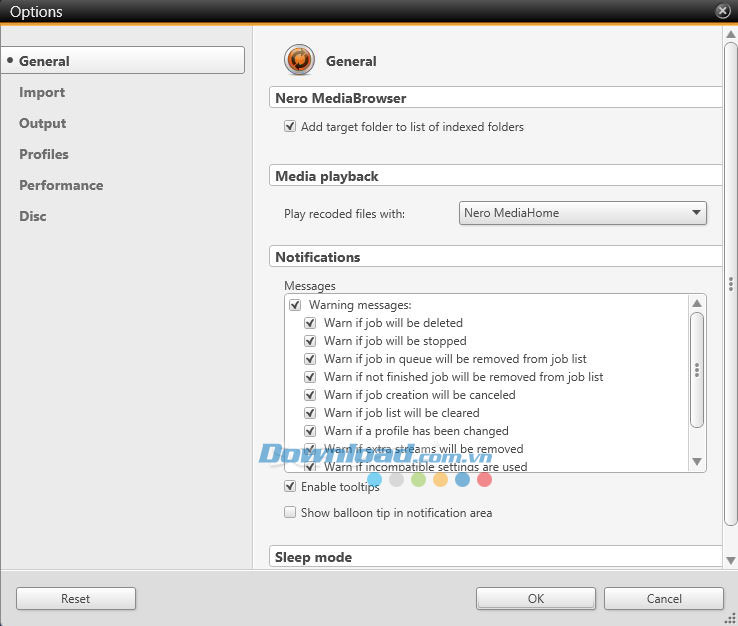Click the Cancel button
738x626 pixels.
[664, 599]
